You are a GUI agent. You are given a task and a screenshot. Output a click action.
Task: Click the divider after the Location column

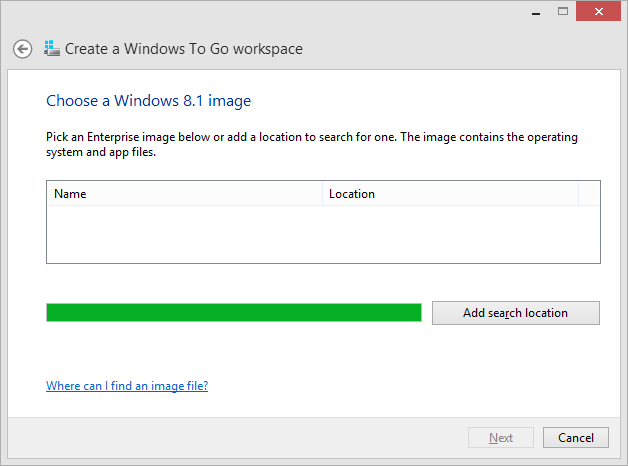(x=578, y=194)
